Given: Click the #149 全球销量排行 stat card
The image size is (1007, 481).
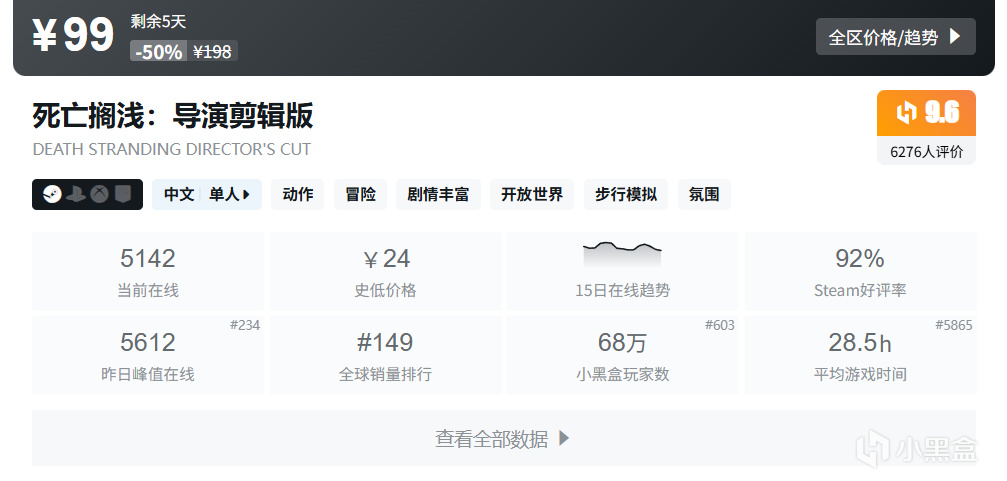Looking at the screenshot, I should click(385, 354).
